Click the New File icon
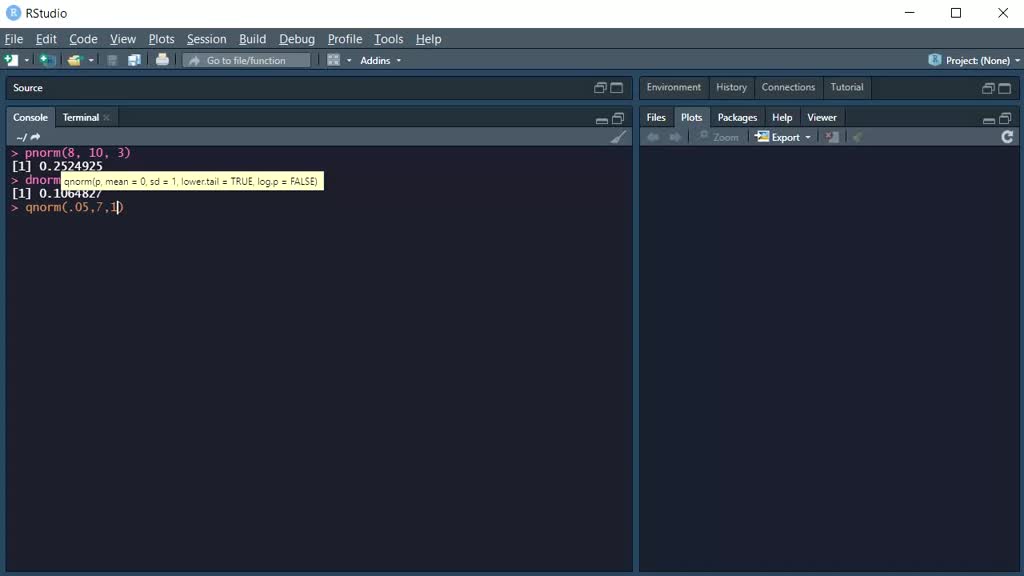The height and width of the screenshot is (576, 1024). tap(11, 60)
